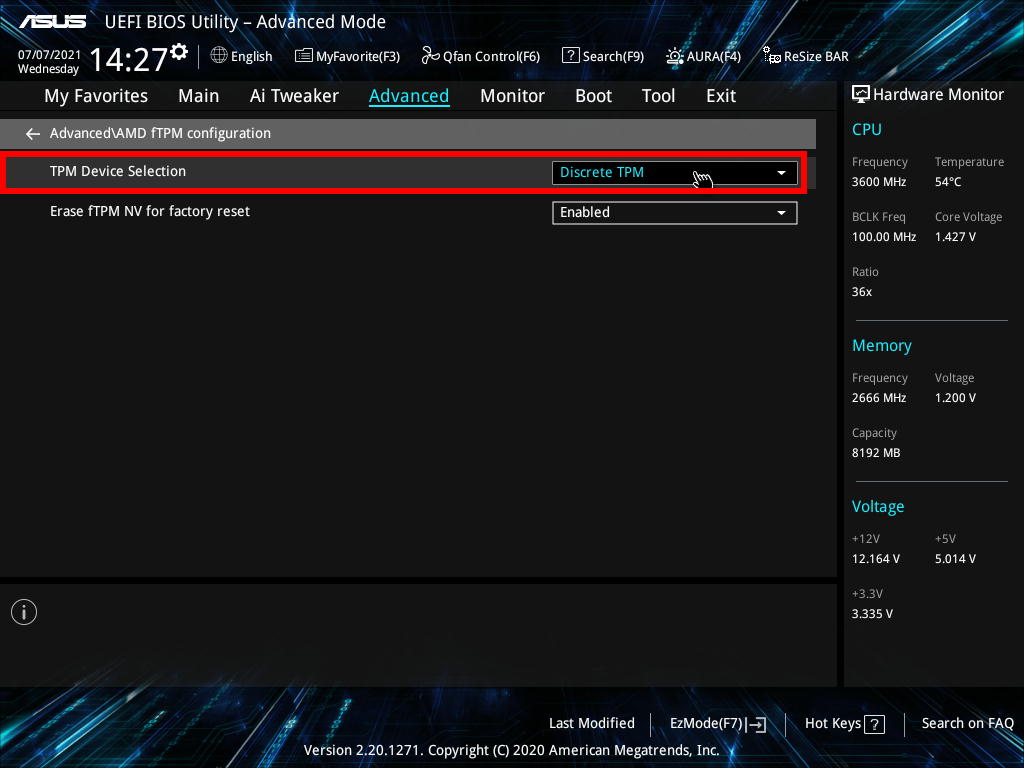
Task: Click the date 07/07/2021
Action: coord(49,55)
